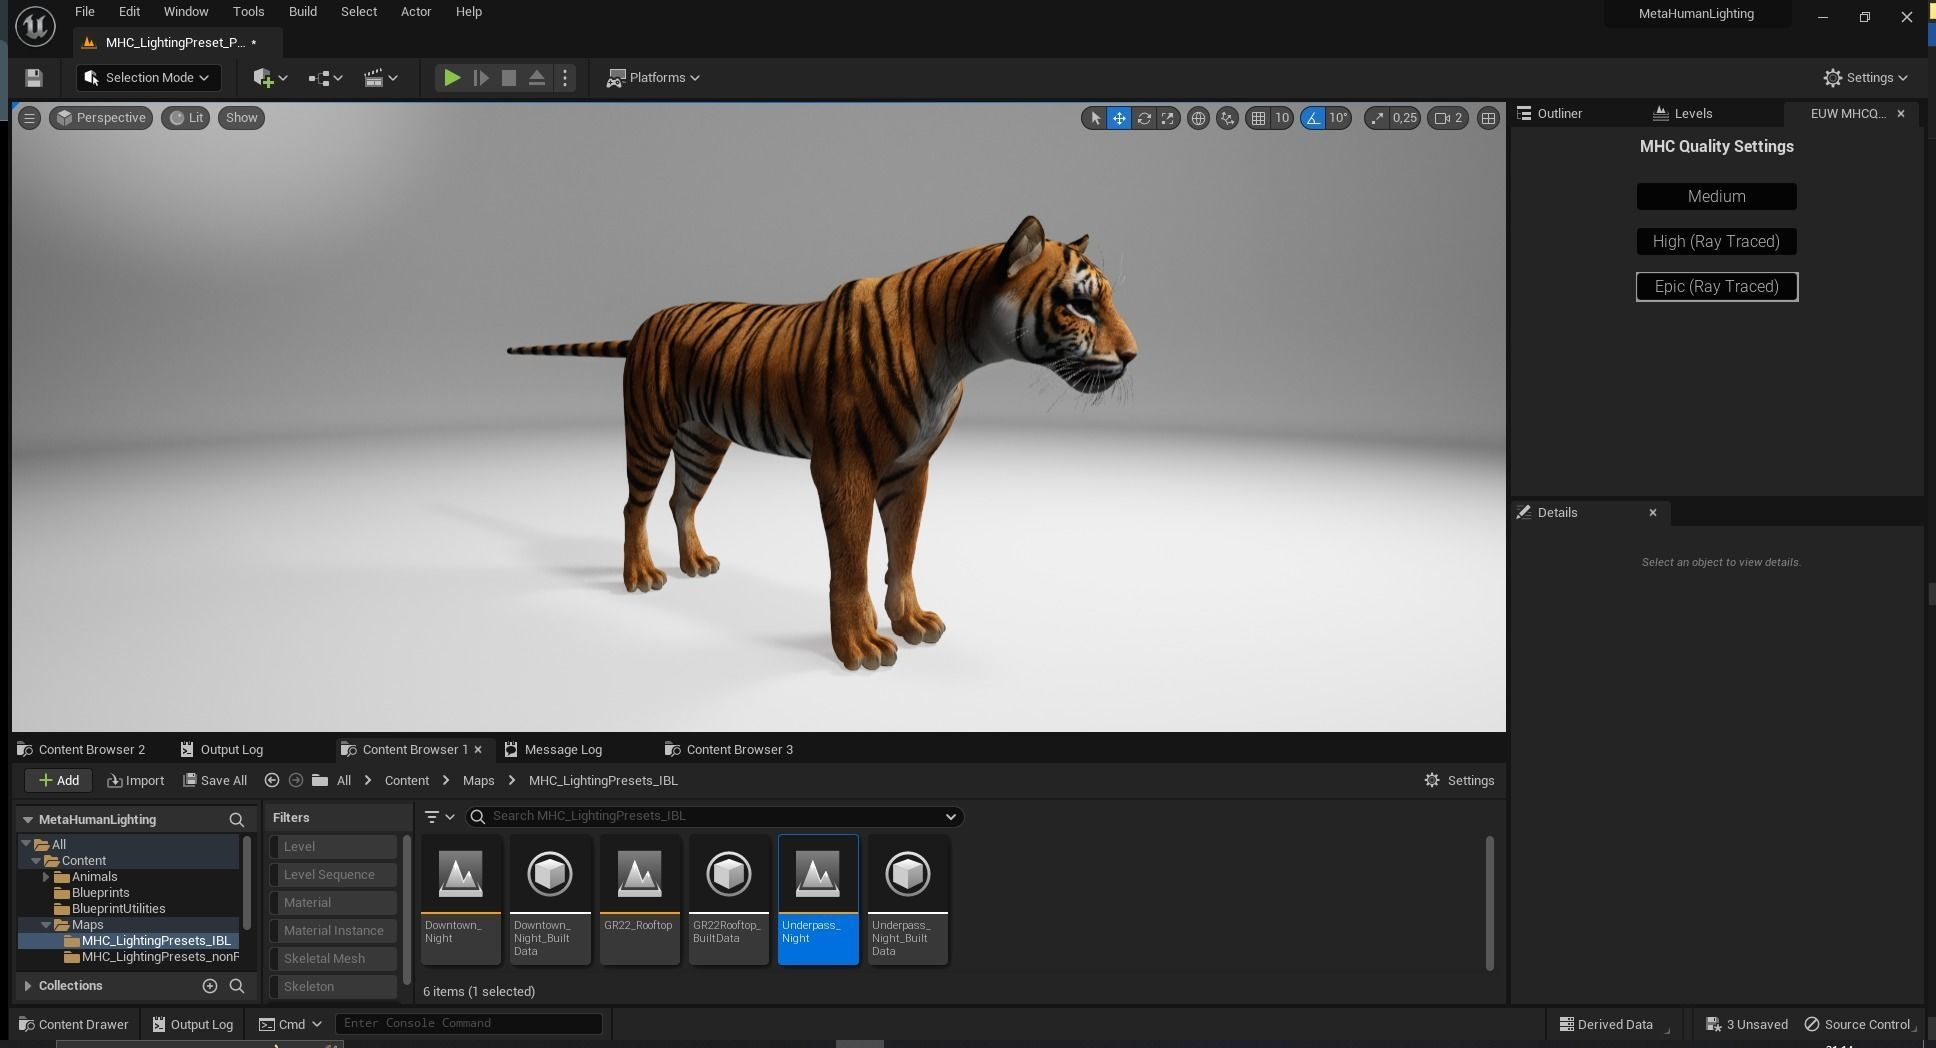Select Medium quality setting
The image size is (1936, 1048).
[1716, 196]
